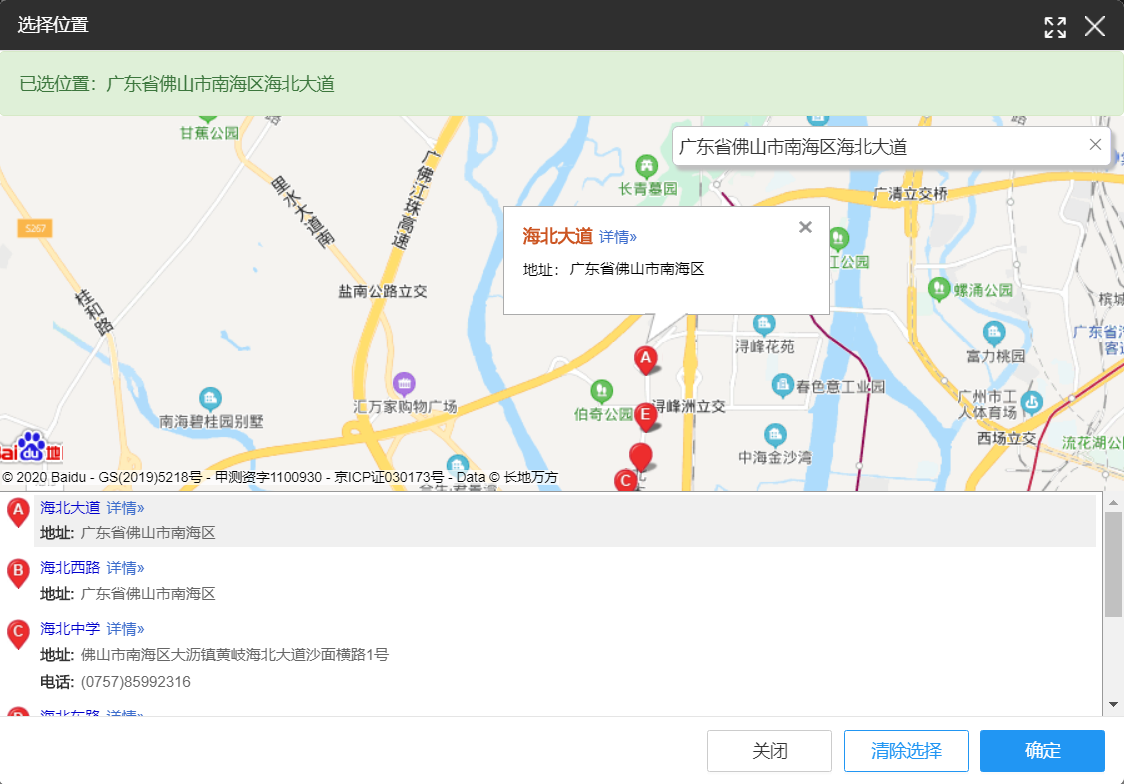The image size is (1124, 784).
Task: Click results list scroll down arrow
Action: [1113, 704]
